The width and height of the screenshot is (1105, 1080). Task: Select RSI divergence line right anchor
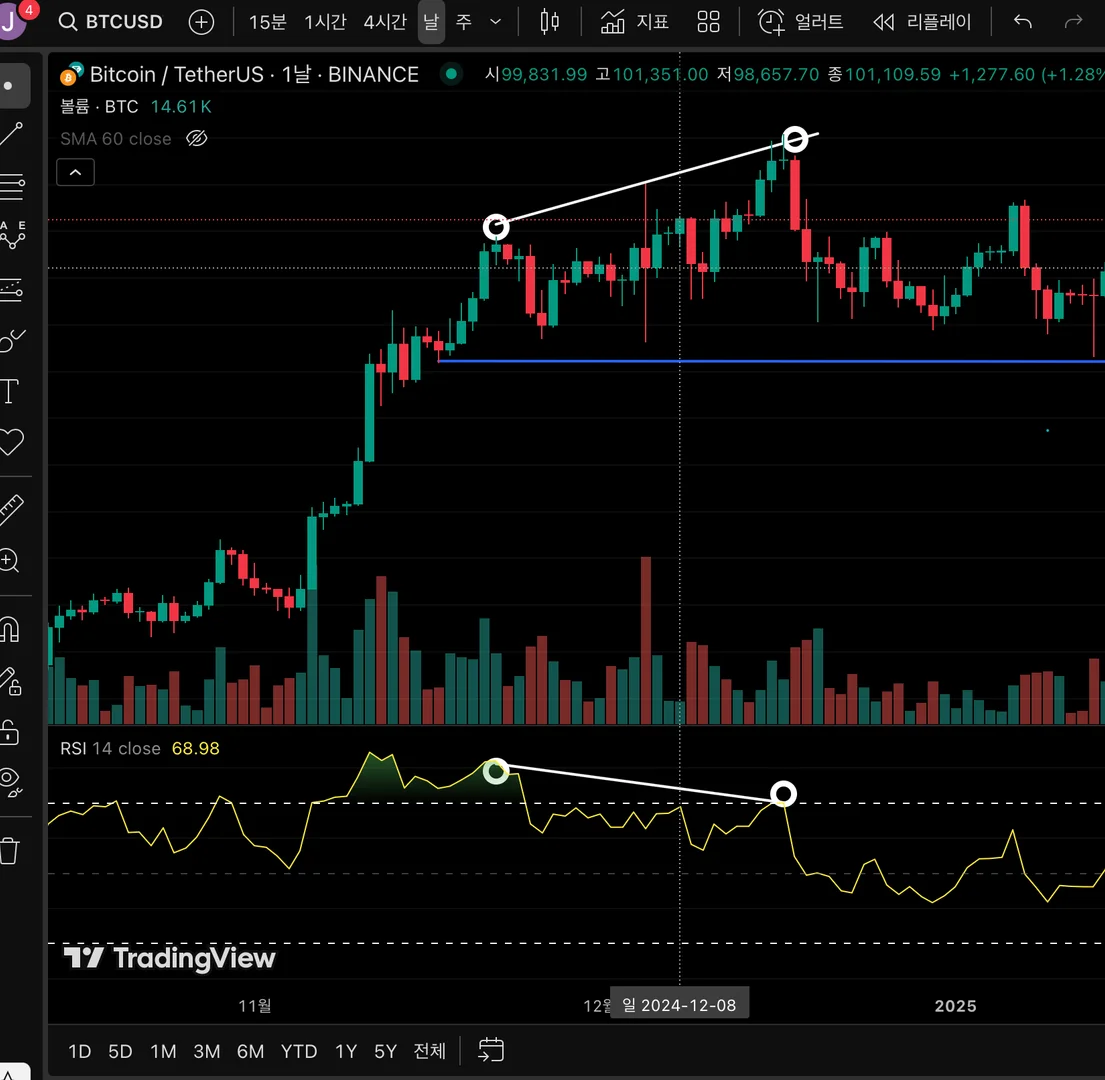(x=783, y=794)
